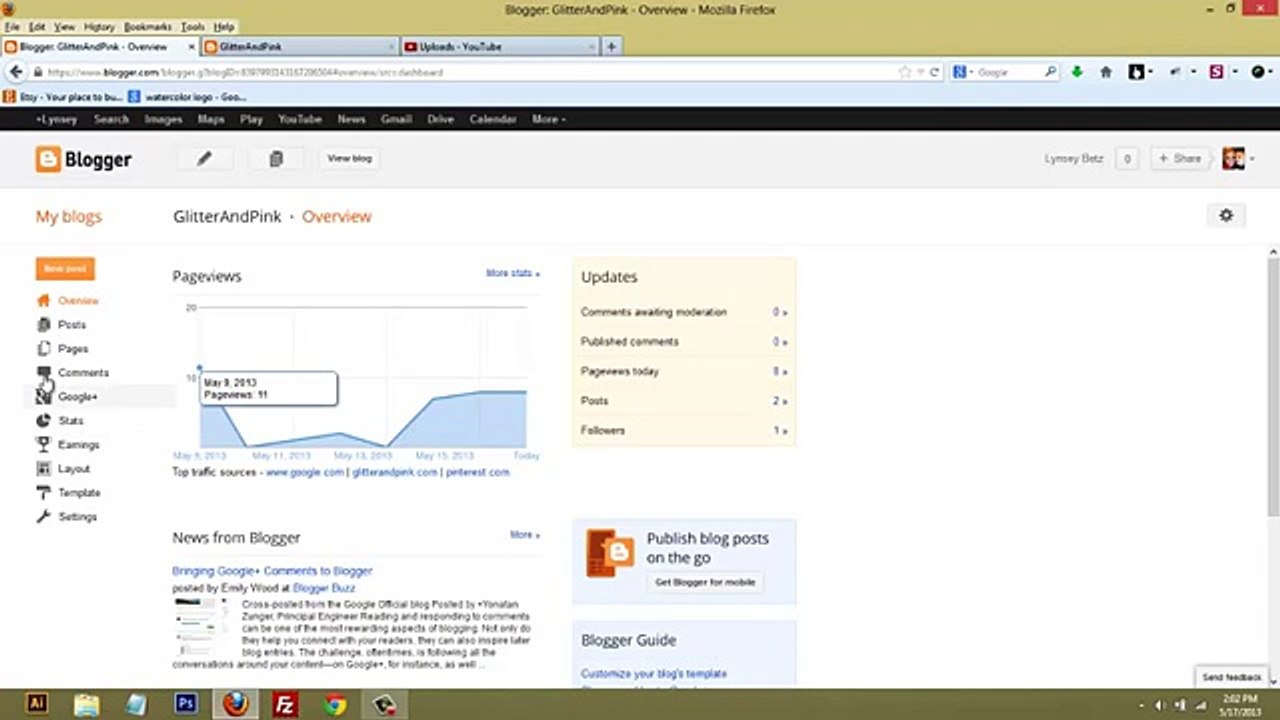Open blog options via the gear icon

click(x=1226, y=216)
